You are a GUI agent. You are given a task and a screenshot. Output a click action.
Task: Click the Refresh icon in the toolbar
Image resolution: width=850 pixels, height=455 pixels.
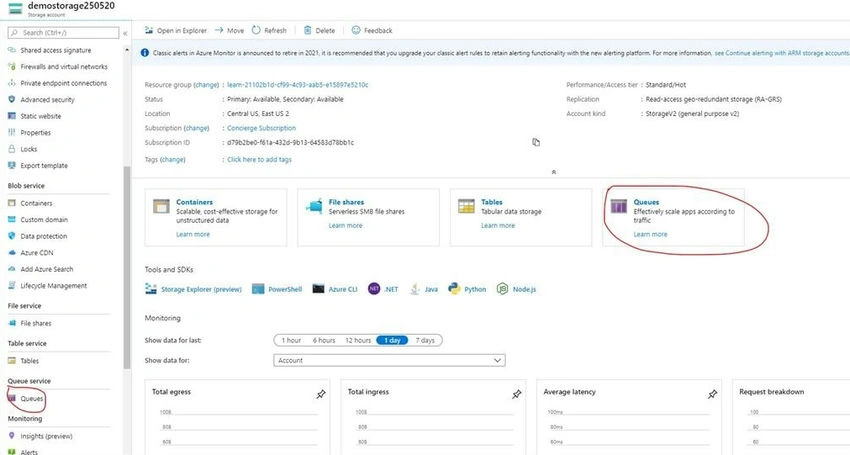pos(256,30)
